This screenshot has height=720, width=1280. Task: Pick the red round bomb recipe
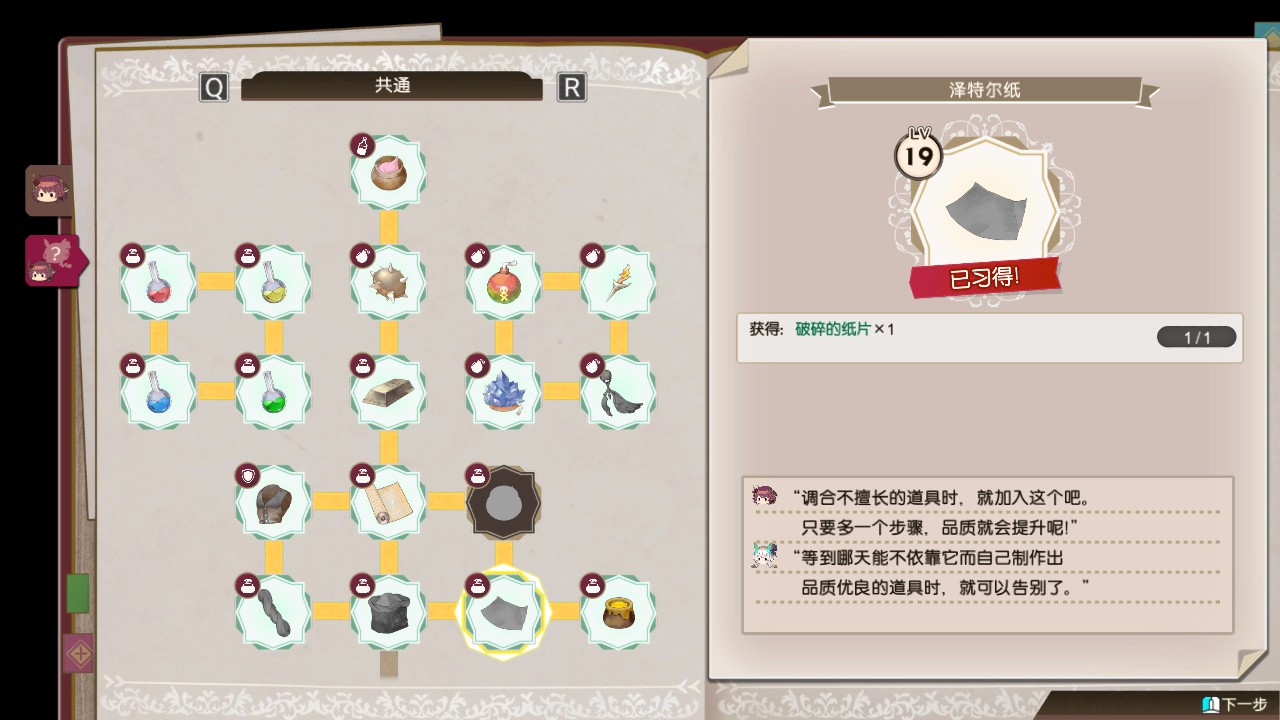(x=503, y=282)
